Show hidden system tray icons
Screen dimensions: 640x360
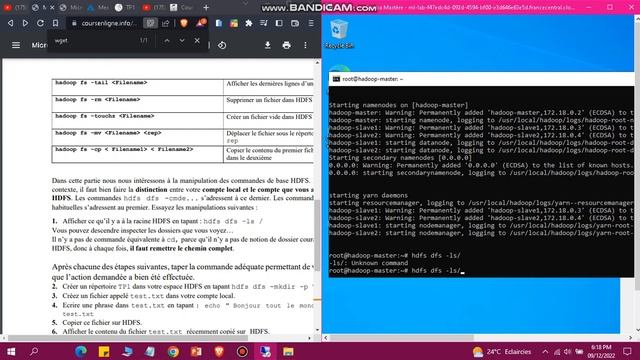[545, 351]
